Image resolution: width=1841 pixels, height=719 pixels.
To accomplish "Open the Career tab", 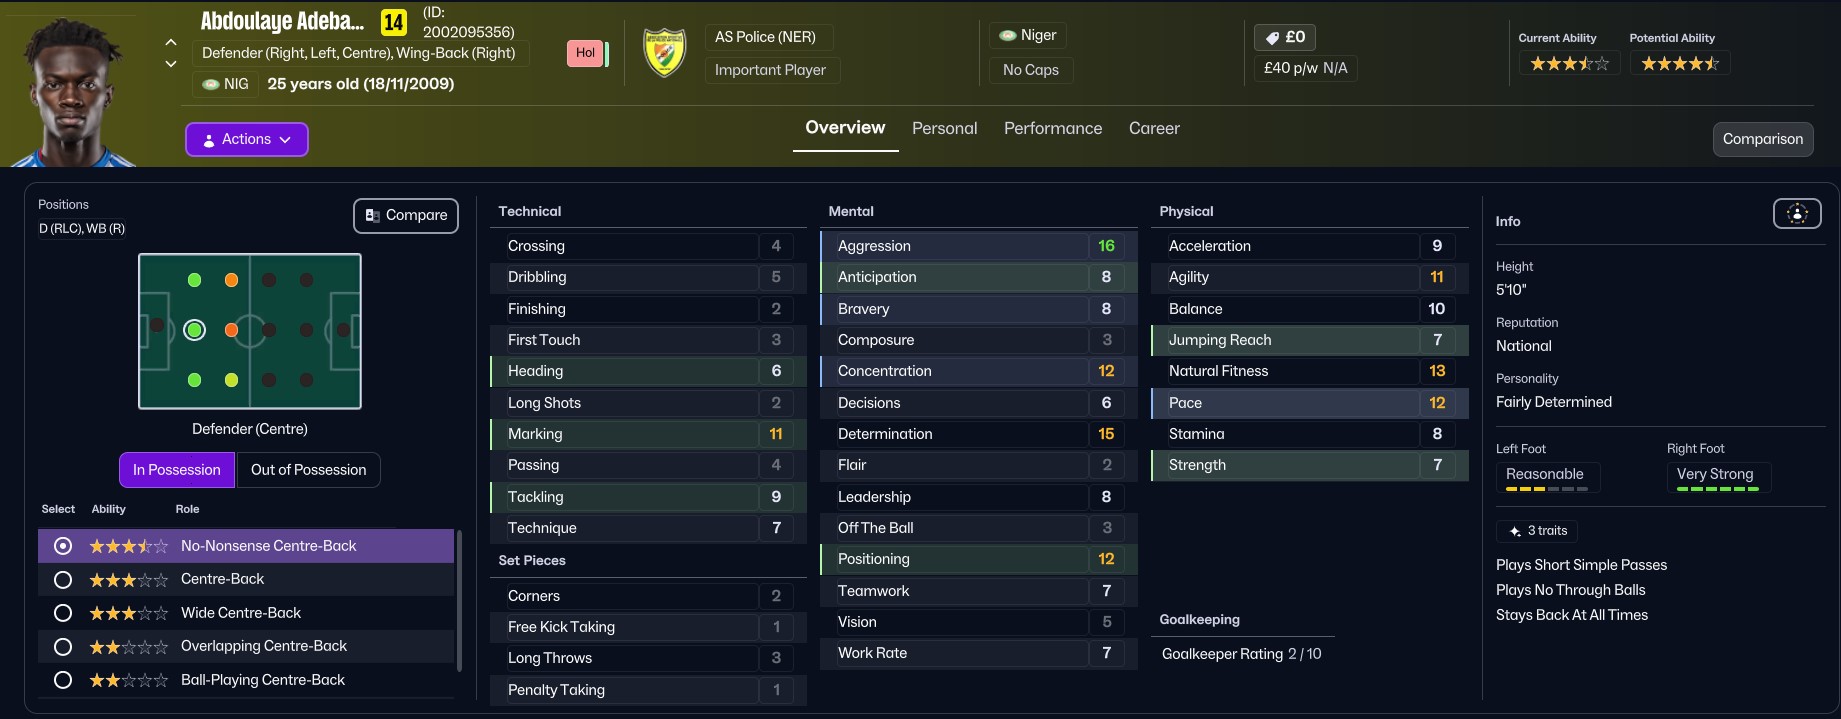I will [1154, 128].
